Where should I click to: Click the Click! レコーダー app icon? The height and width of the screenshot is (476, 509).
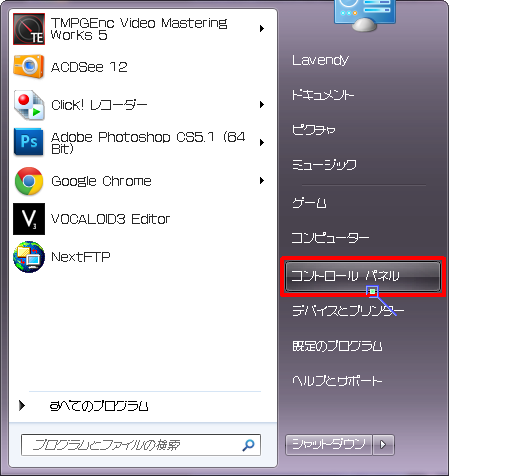pyautogui.click(x=29, y=105)
